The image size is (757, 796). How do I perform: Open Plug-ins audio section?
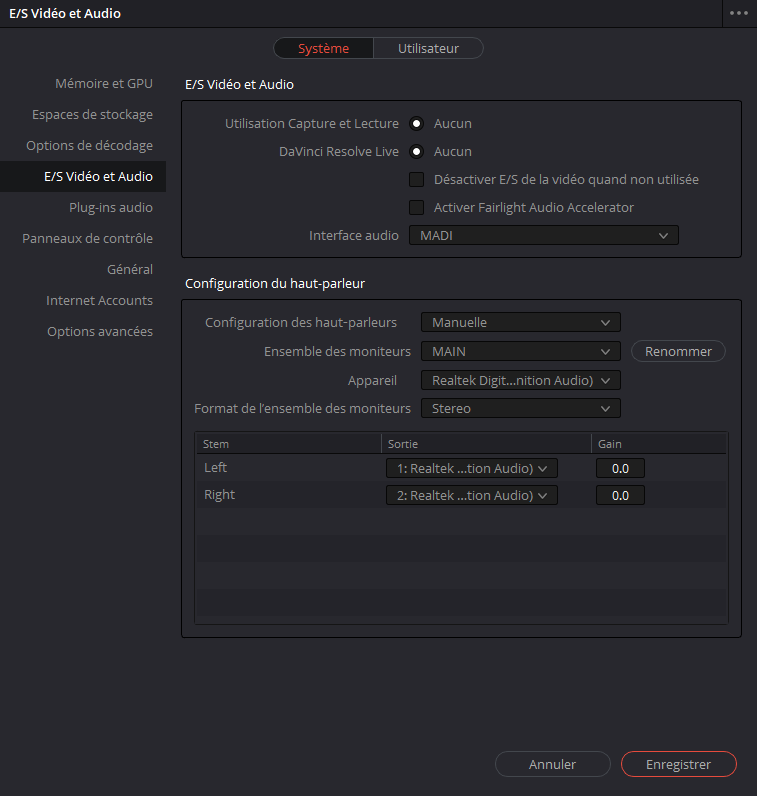pos(111,207)
